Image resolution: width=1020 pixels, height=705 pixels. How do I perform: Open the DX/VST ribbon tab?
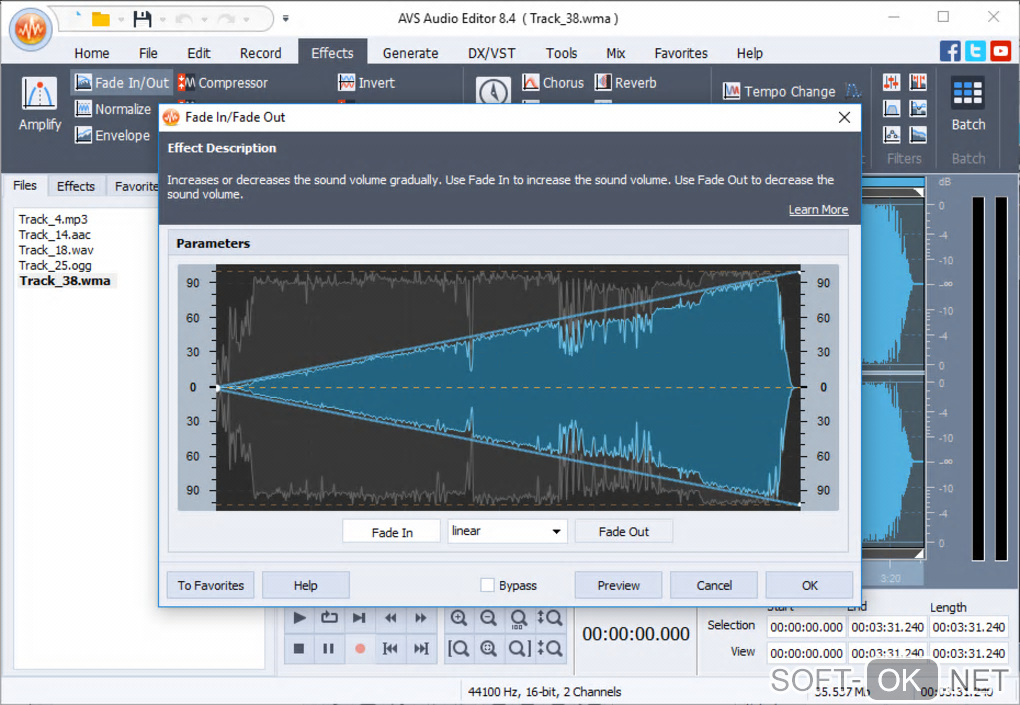pos(492,53)
